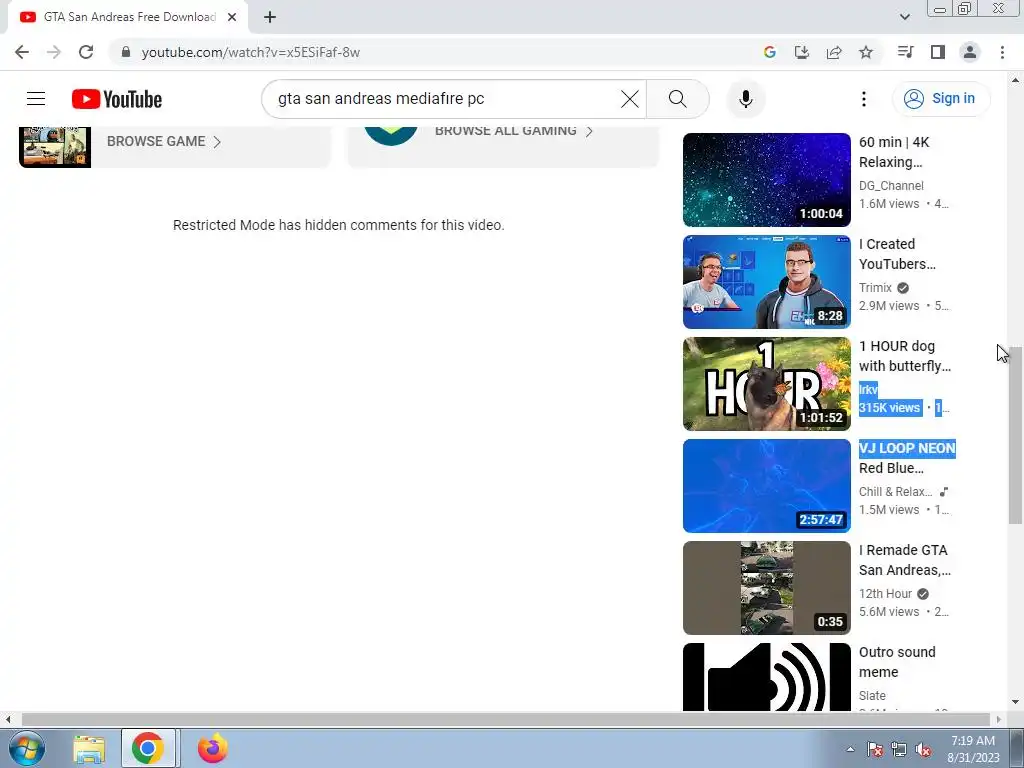The image size is (1024, 768).
Task: Click the title 'I Created YouTubers...'
Action: click(897, 254)
